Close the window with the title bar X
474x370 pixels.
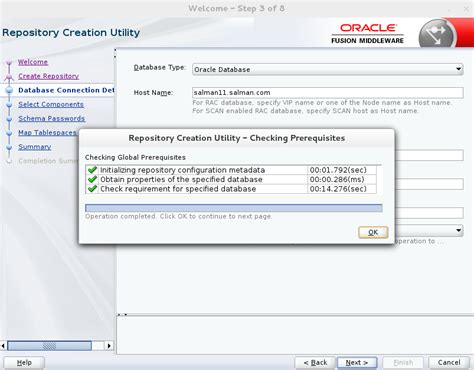(466, 9)
